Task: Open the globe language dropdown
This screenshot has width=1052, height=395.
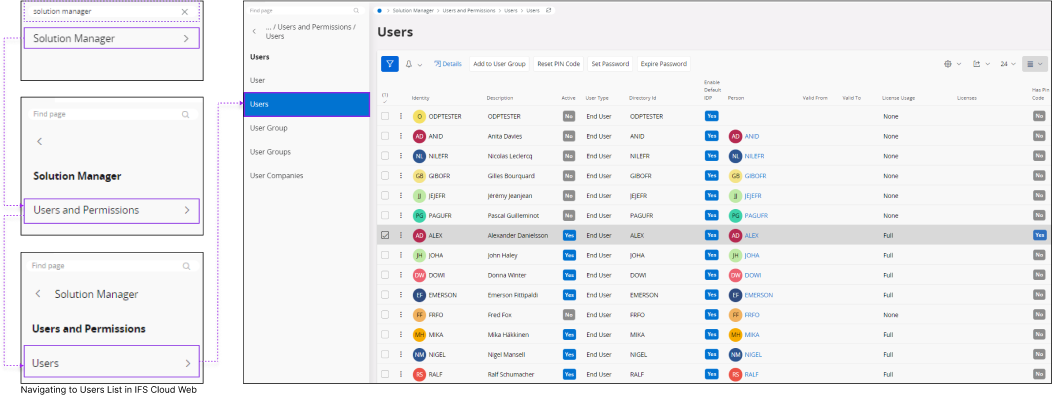Action: coord(953,64)
